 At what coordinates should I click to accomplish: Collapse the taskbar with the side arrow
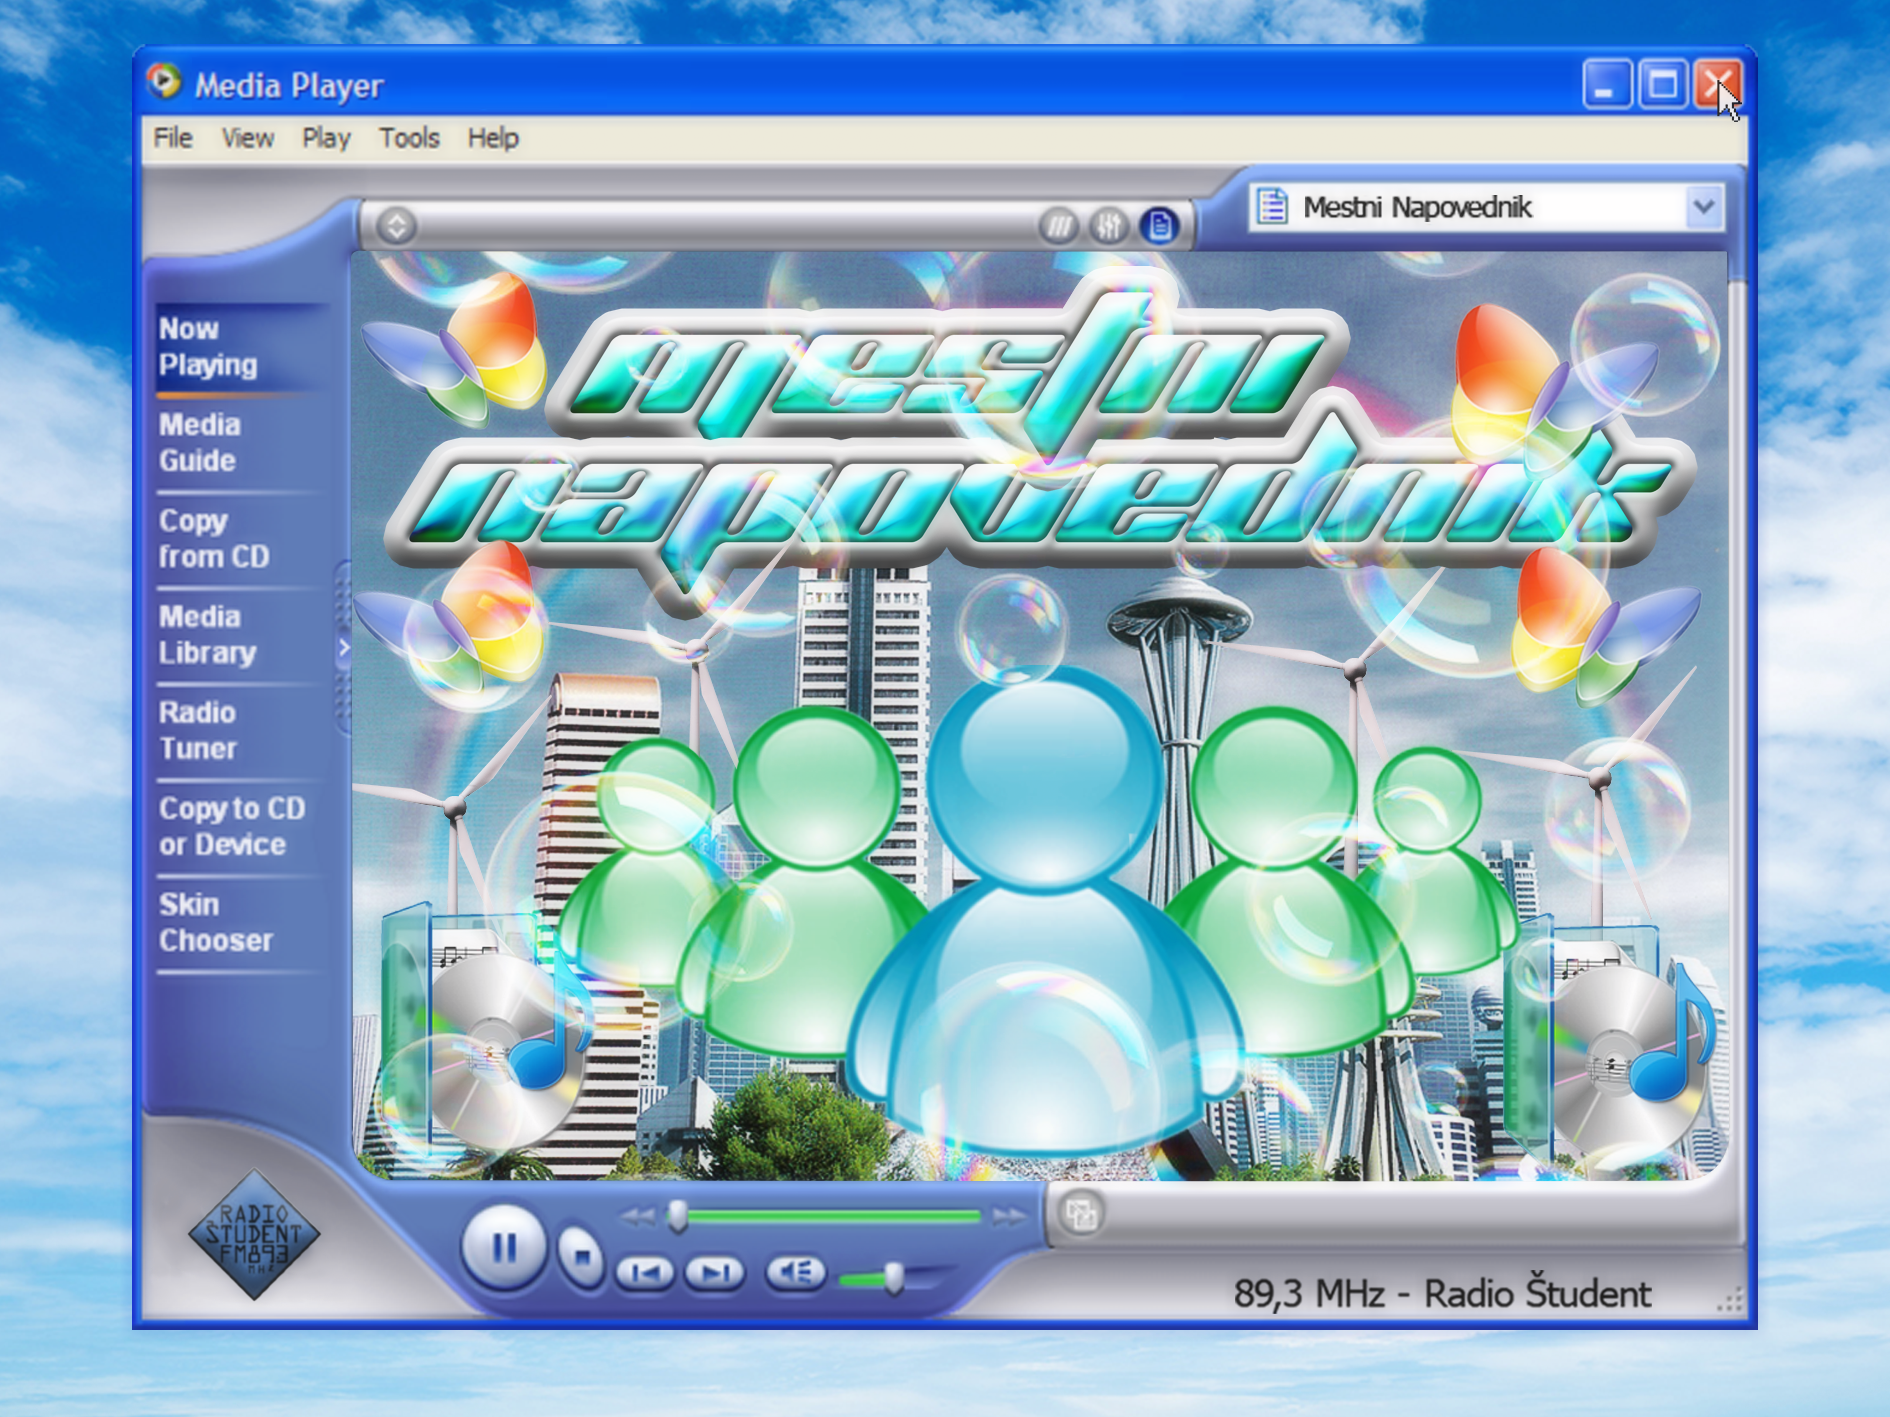343,648
